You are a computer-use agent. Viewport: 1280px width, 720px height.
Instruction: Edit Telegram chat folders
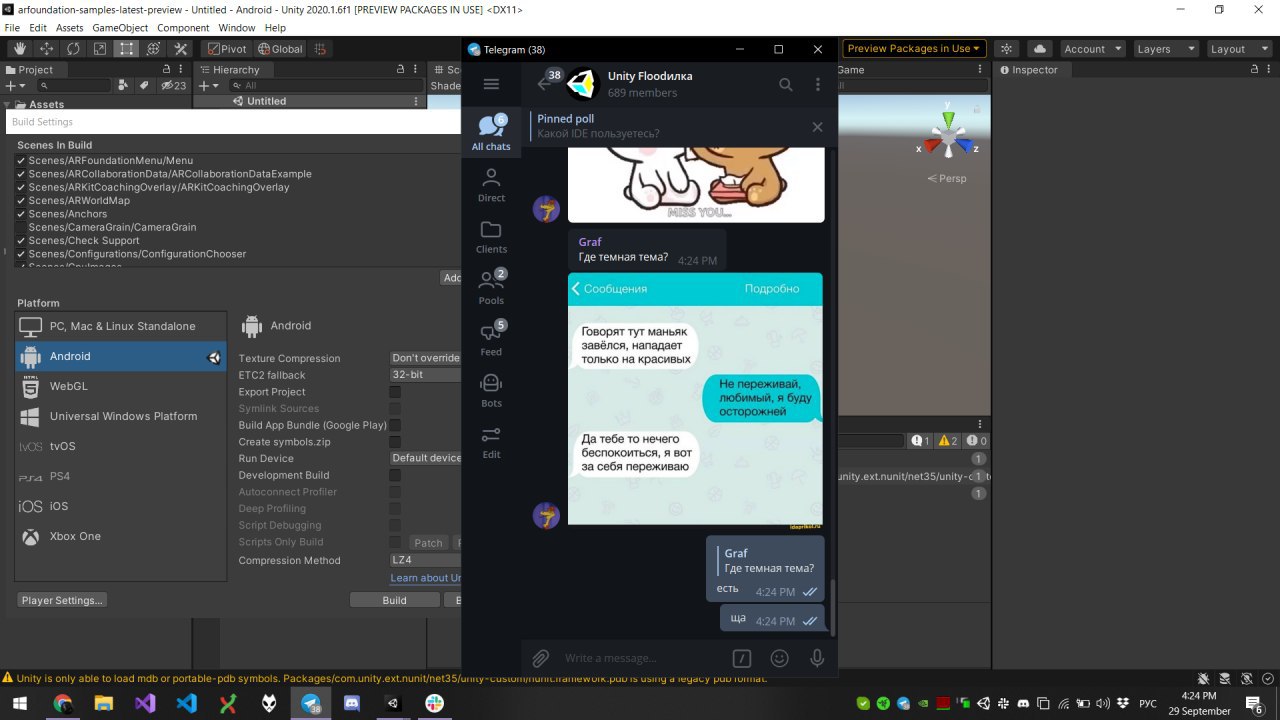point(491,442)
